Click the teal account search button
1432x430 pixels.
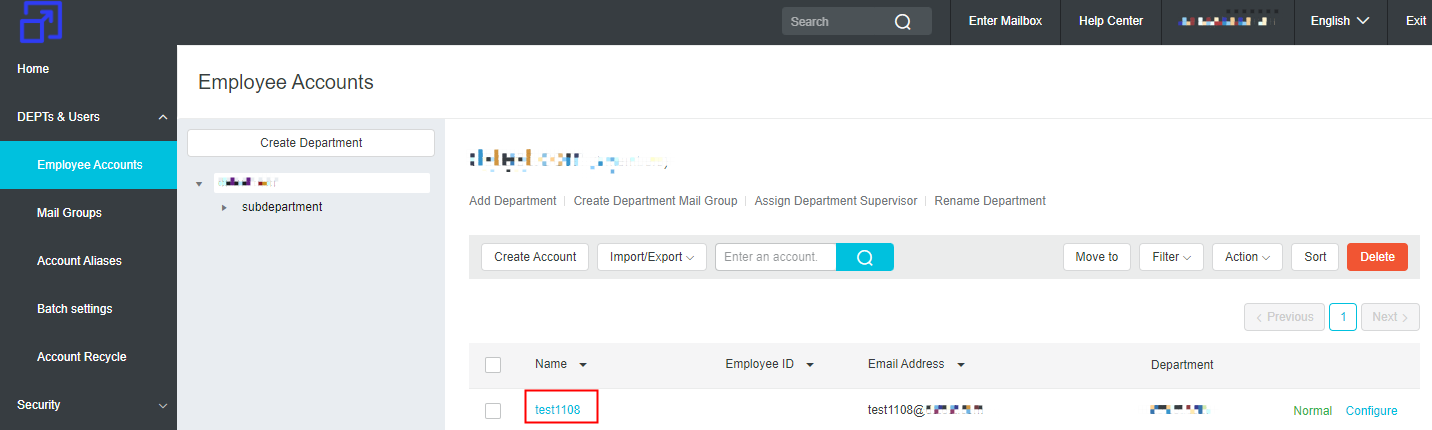(x=865, y=257)
